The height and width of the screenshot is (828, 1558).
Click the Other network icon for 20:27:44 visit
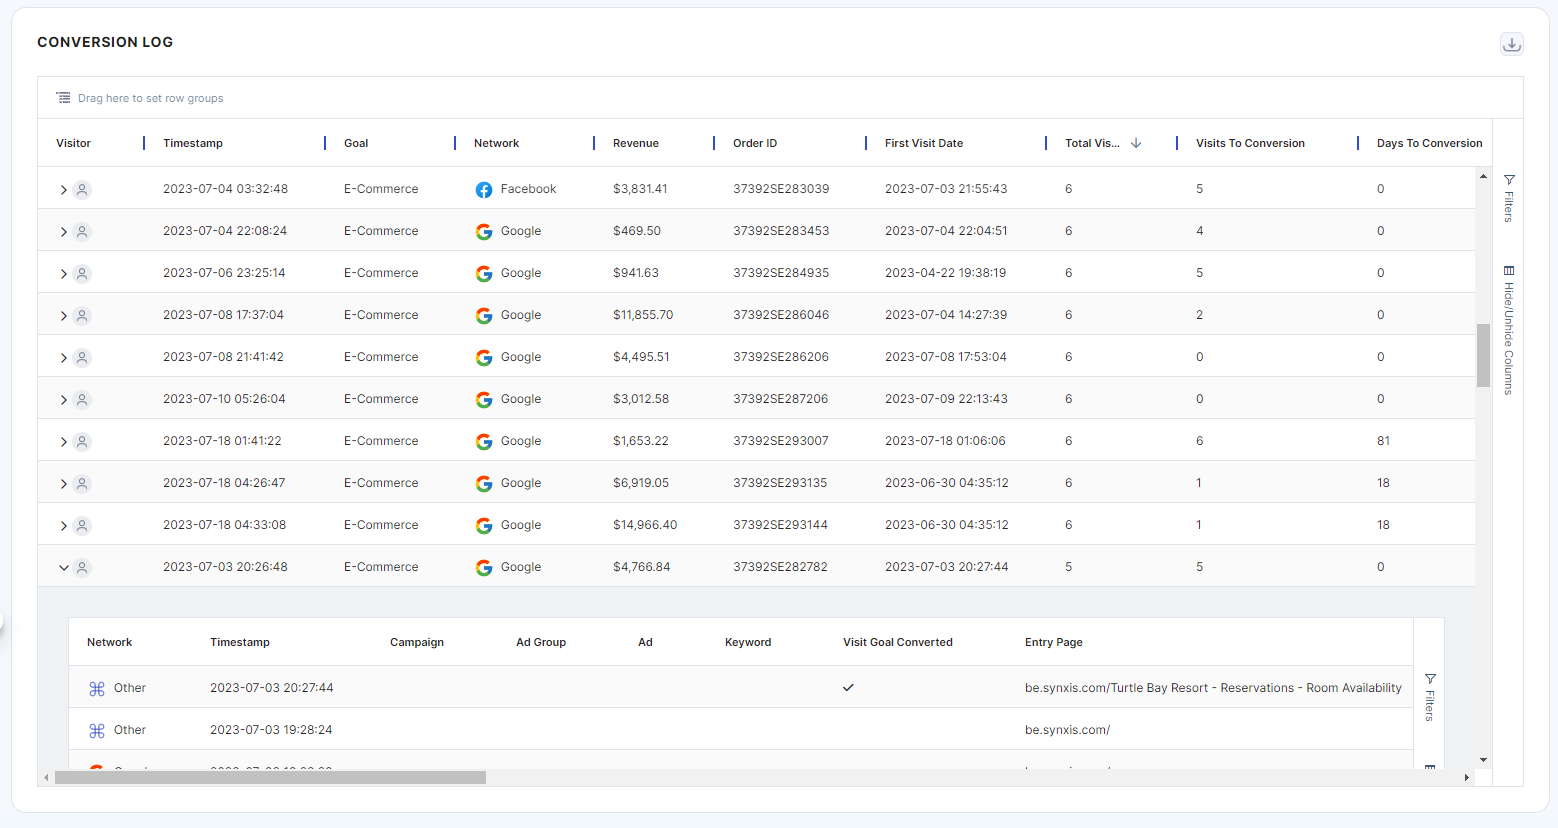click(97, 689)
